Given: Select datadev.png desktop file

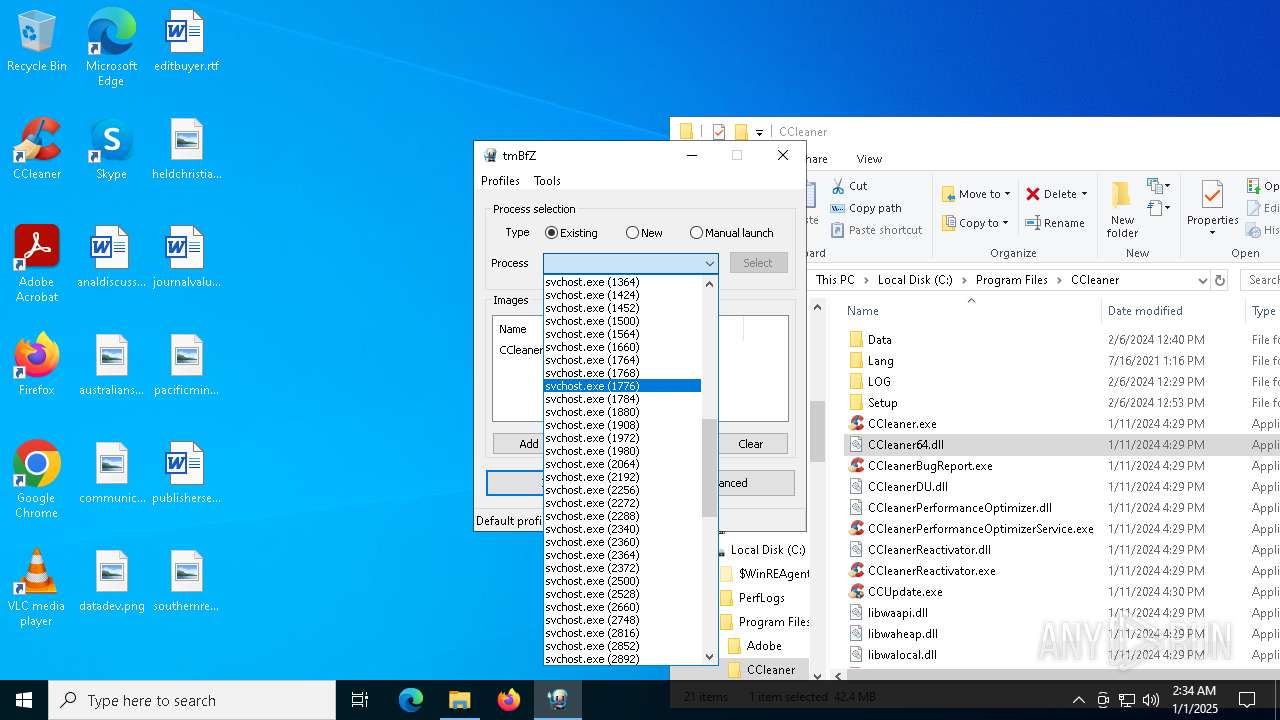Looking at the screenshot, I should 112,582.
